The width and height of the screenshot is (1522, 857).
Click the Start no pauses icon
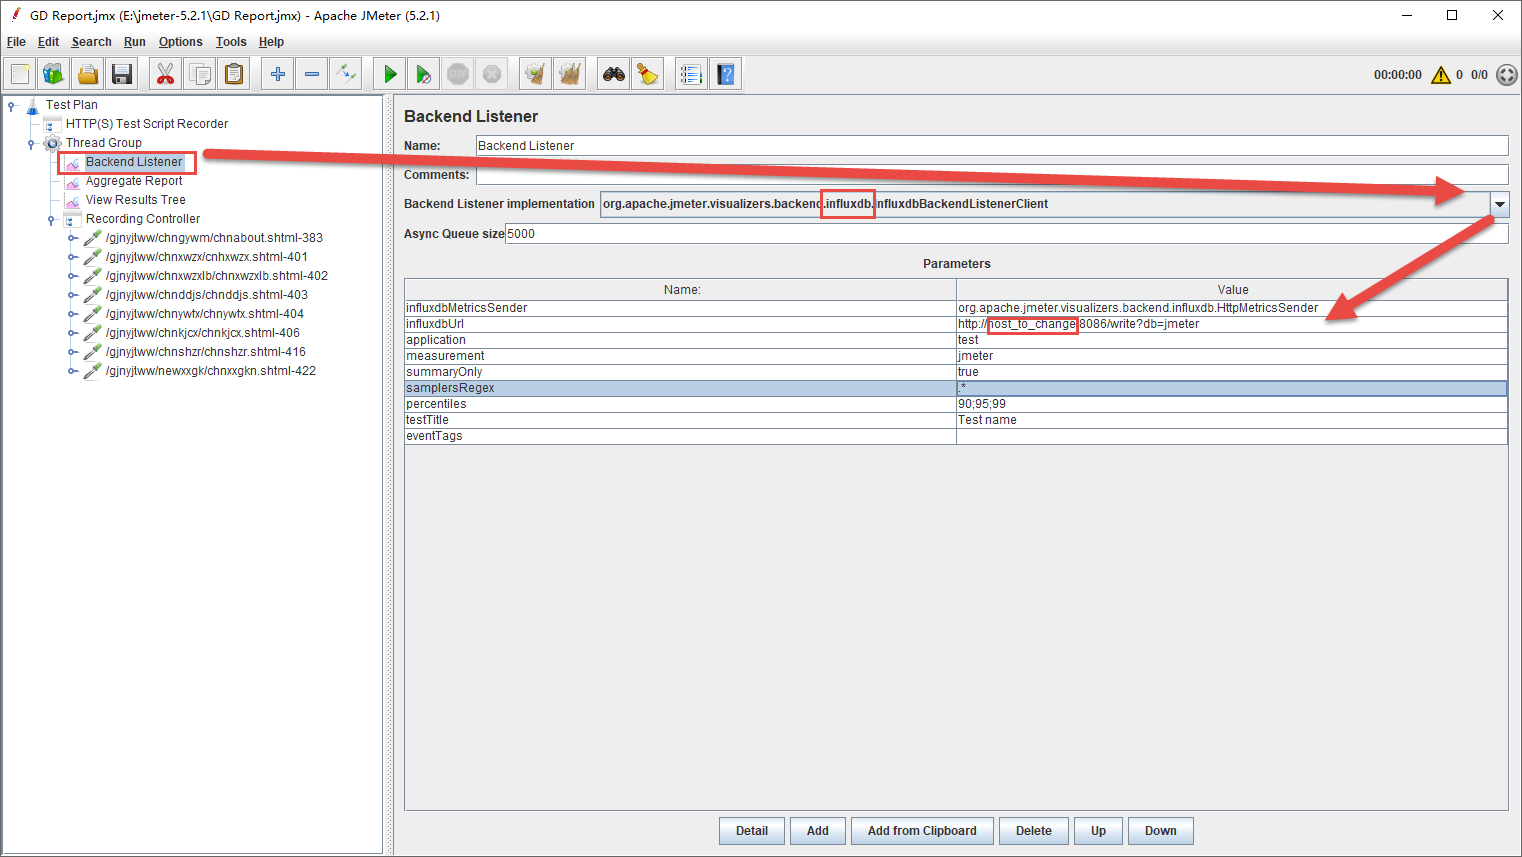tap(424, 74)
